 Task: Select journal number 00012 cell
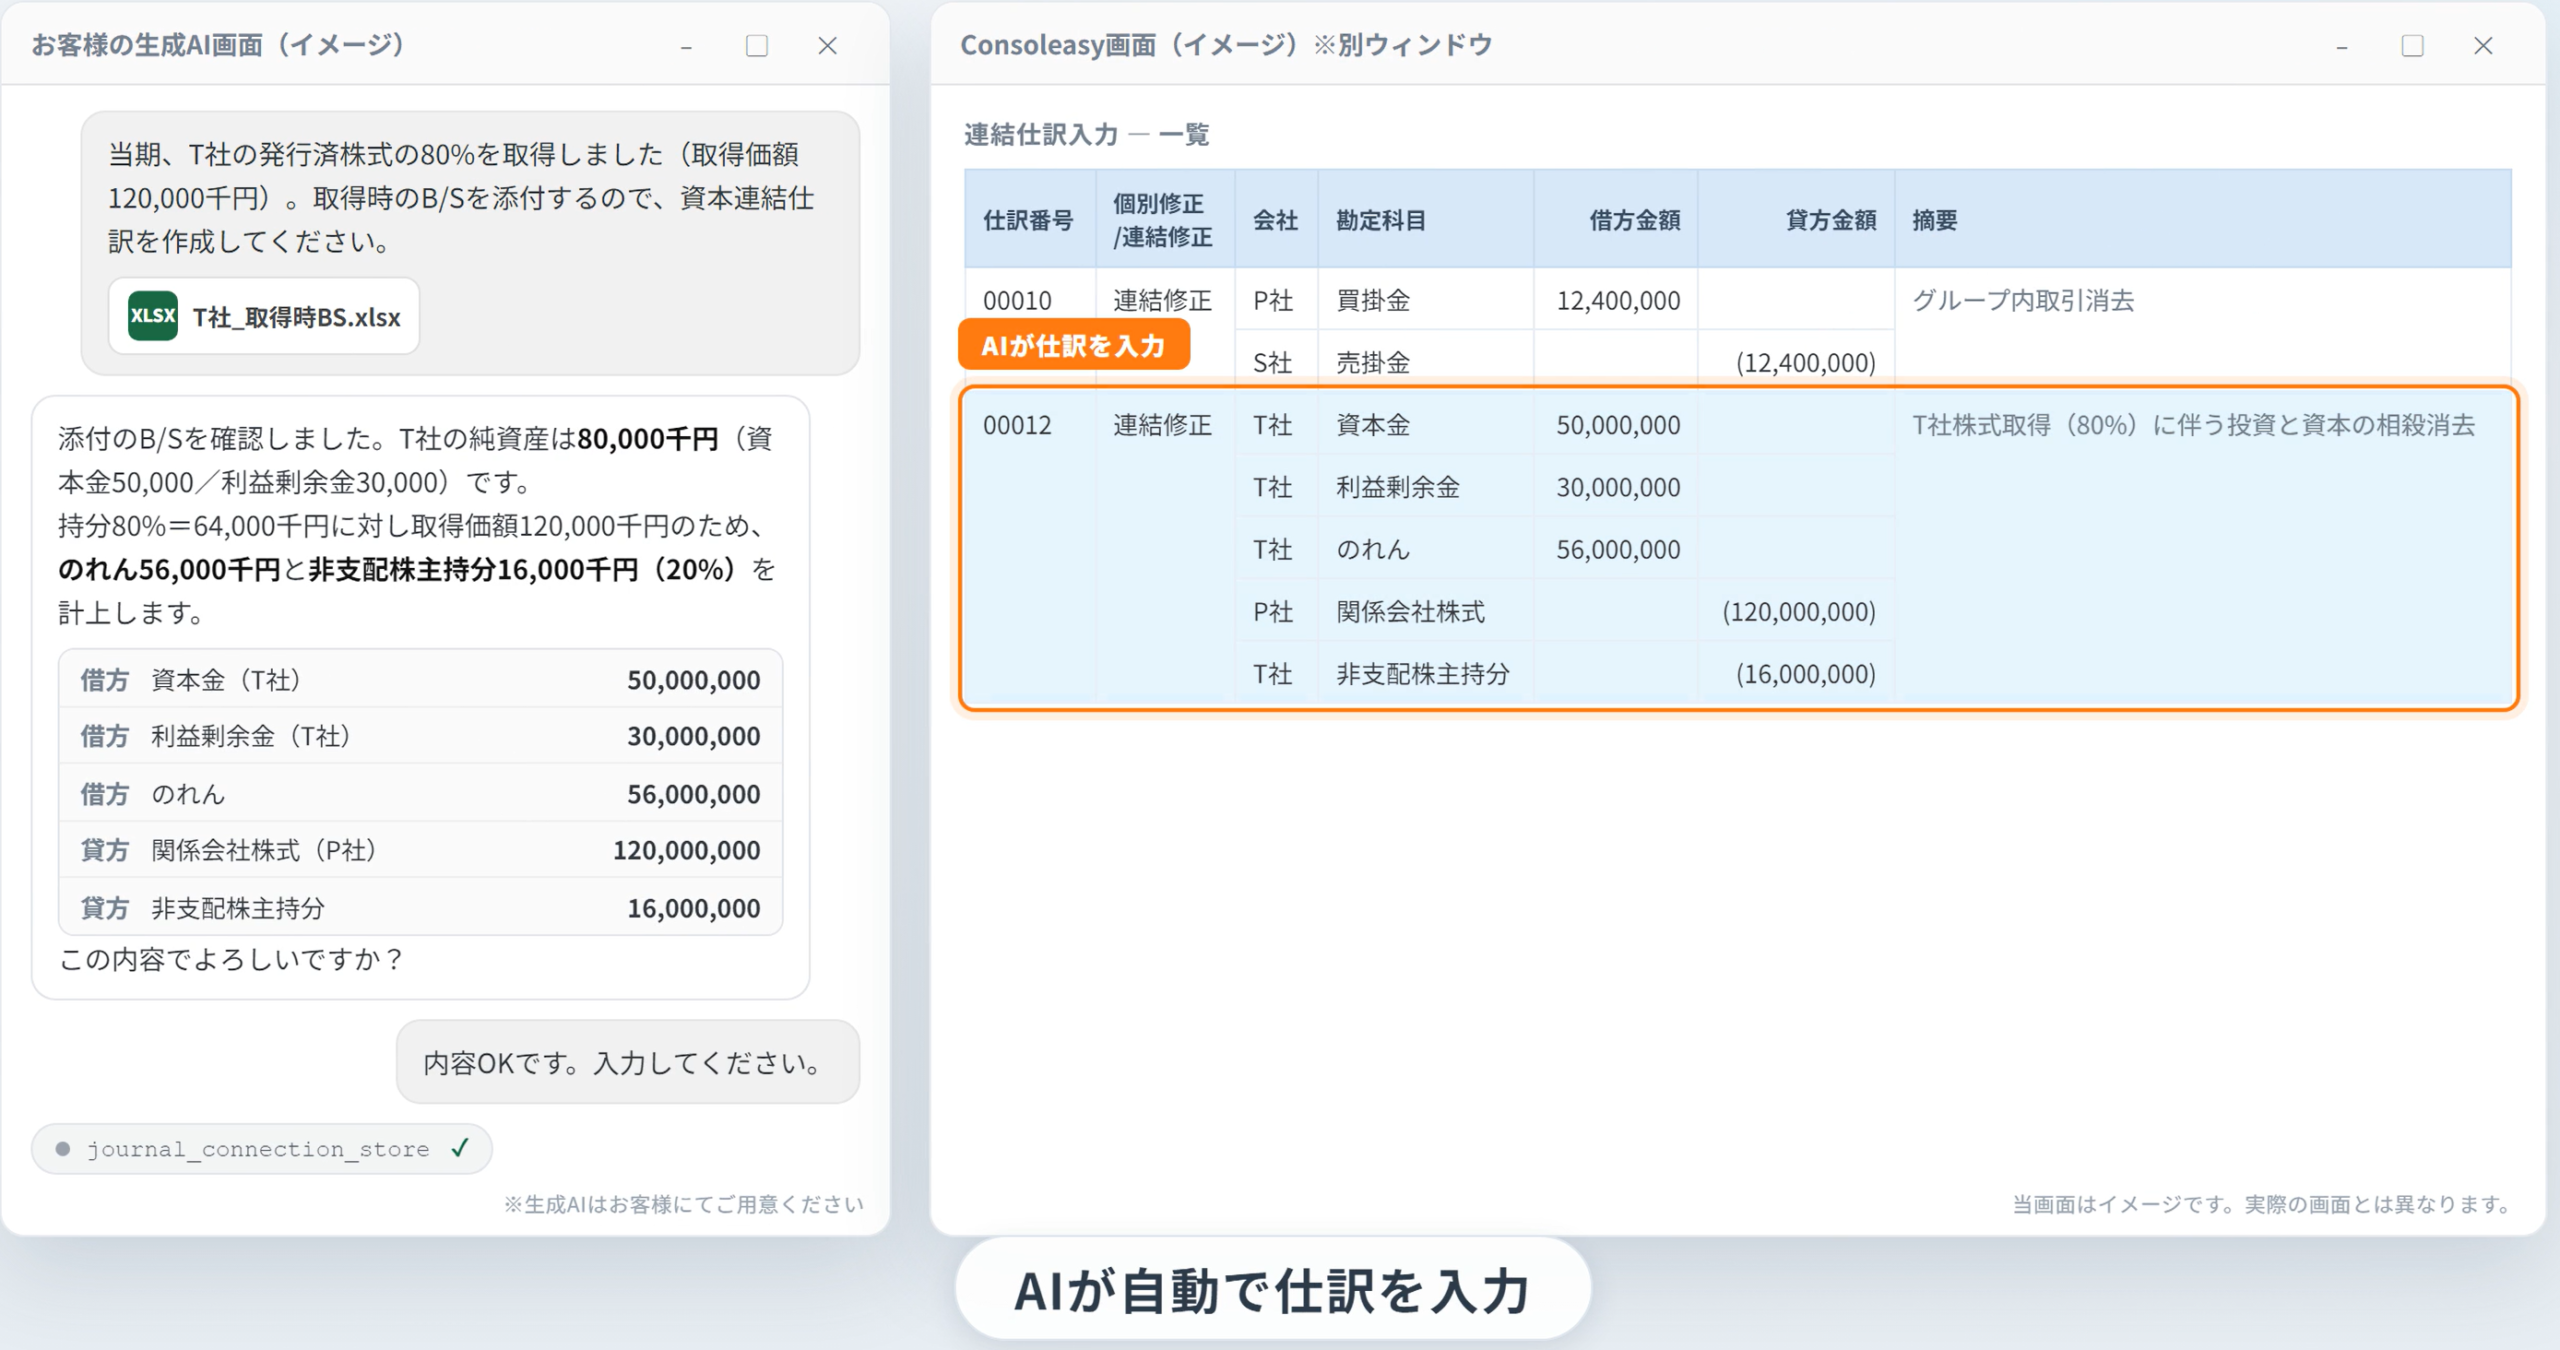(1018, 425)
